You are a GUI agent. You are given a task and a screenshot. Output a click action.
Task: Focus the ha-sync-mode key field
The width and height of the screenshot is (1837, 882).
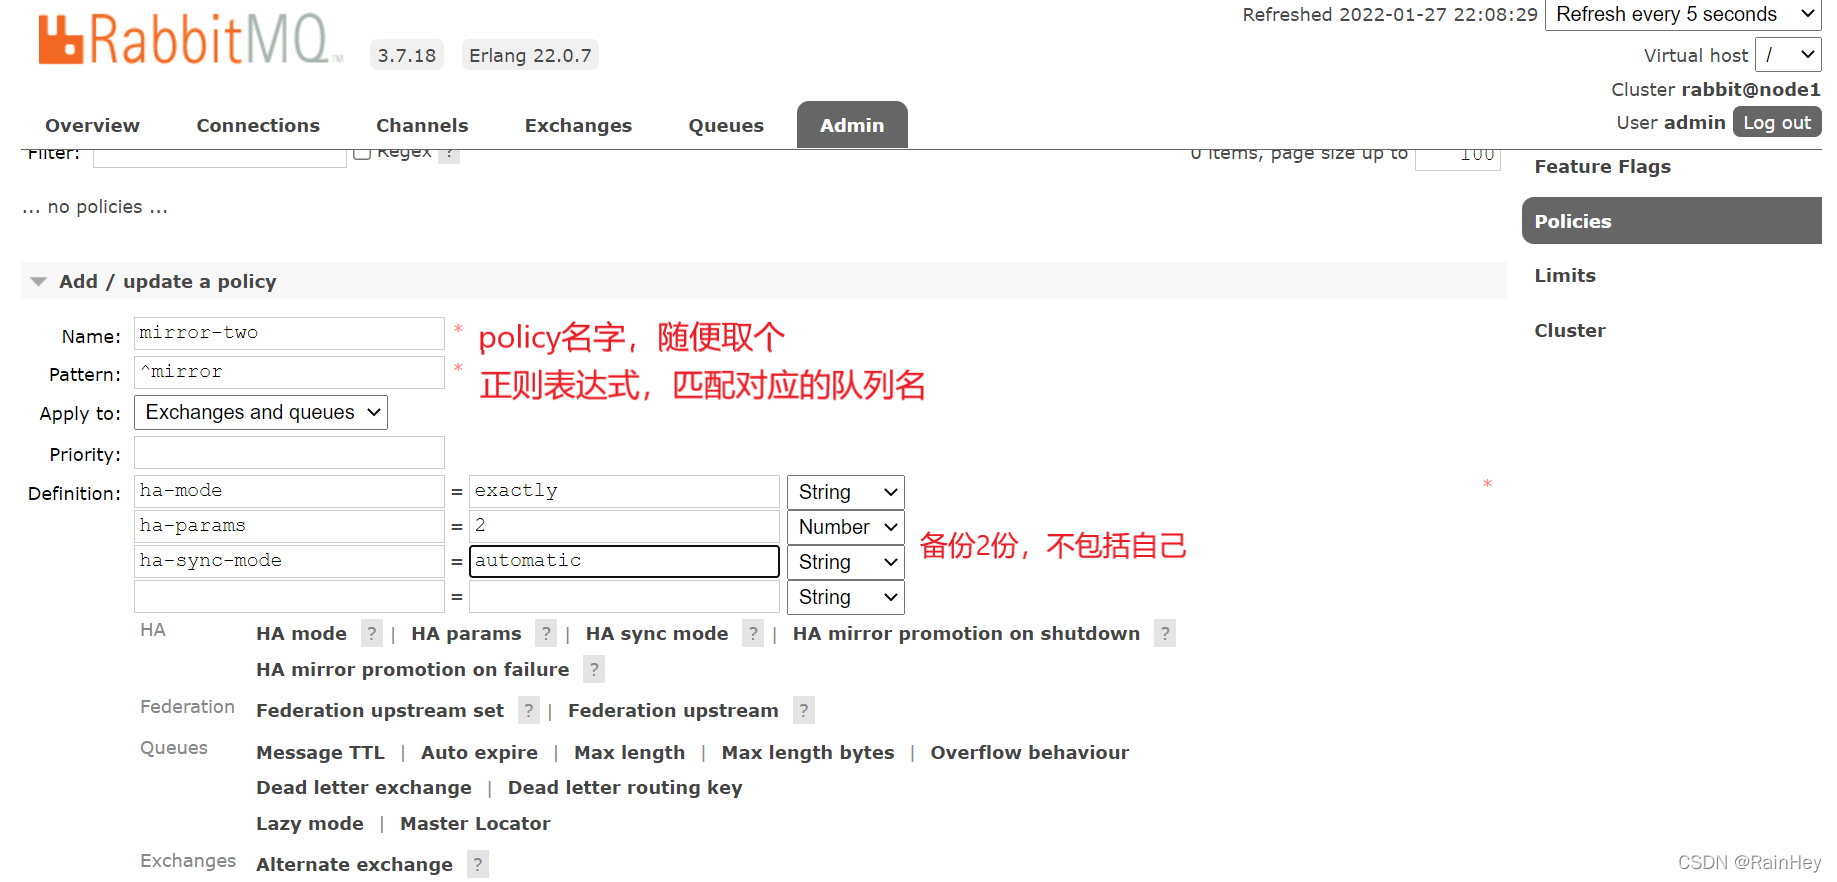[289, 561]
